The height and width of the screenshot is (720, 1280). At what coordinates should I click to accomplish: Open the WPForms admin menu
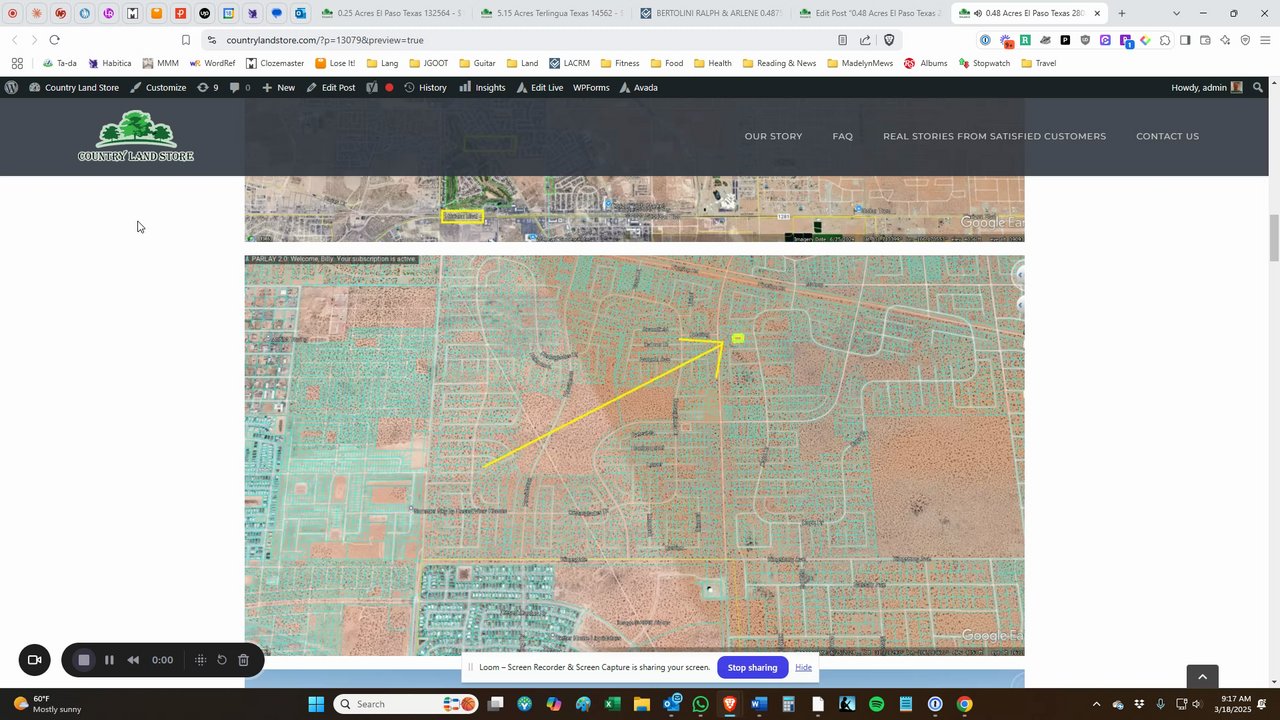[x=591, y=88]
